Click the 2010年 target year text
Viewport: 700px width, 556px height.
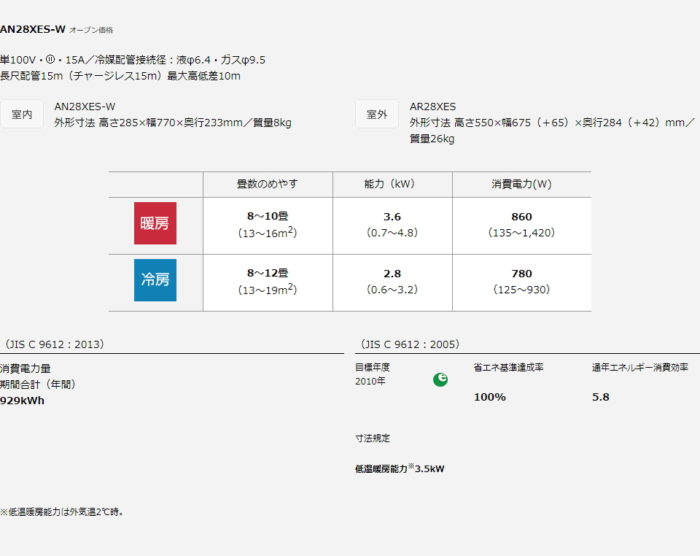tap(370, 381)
